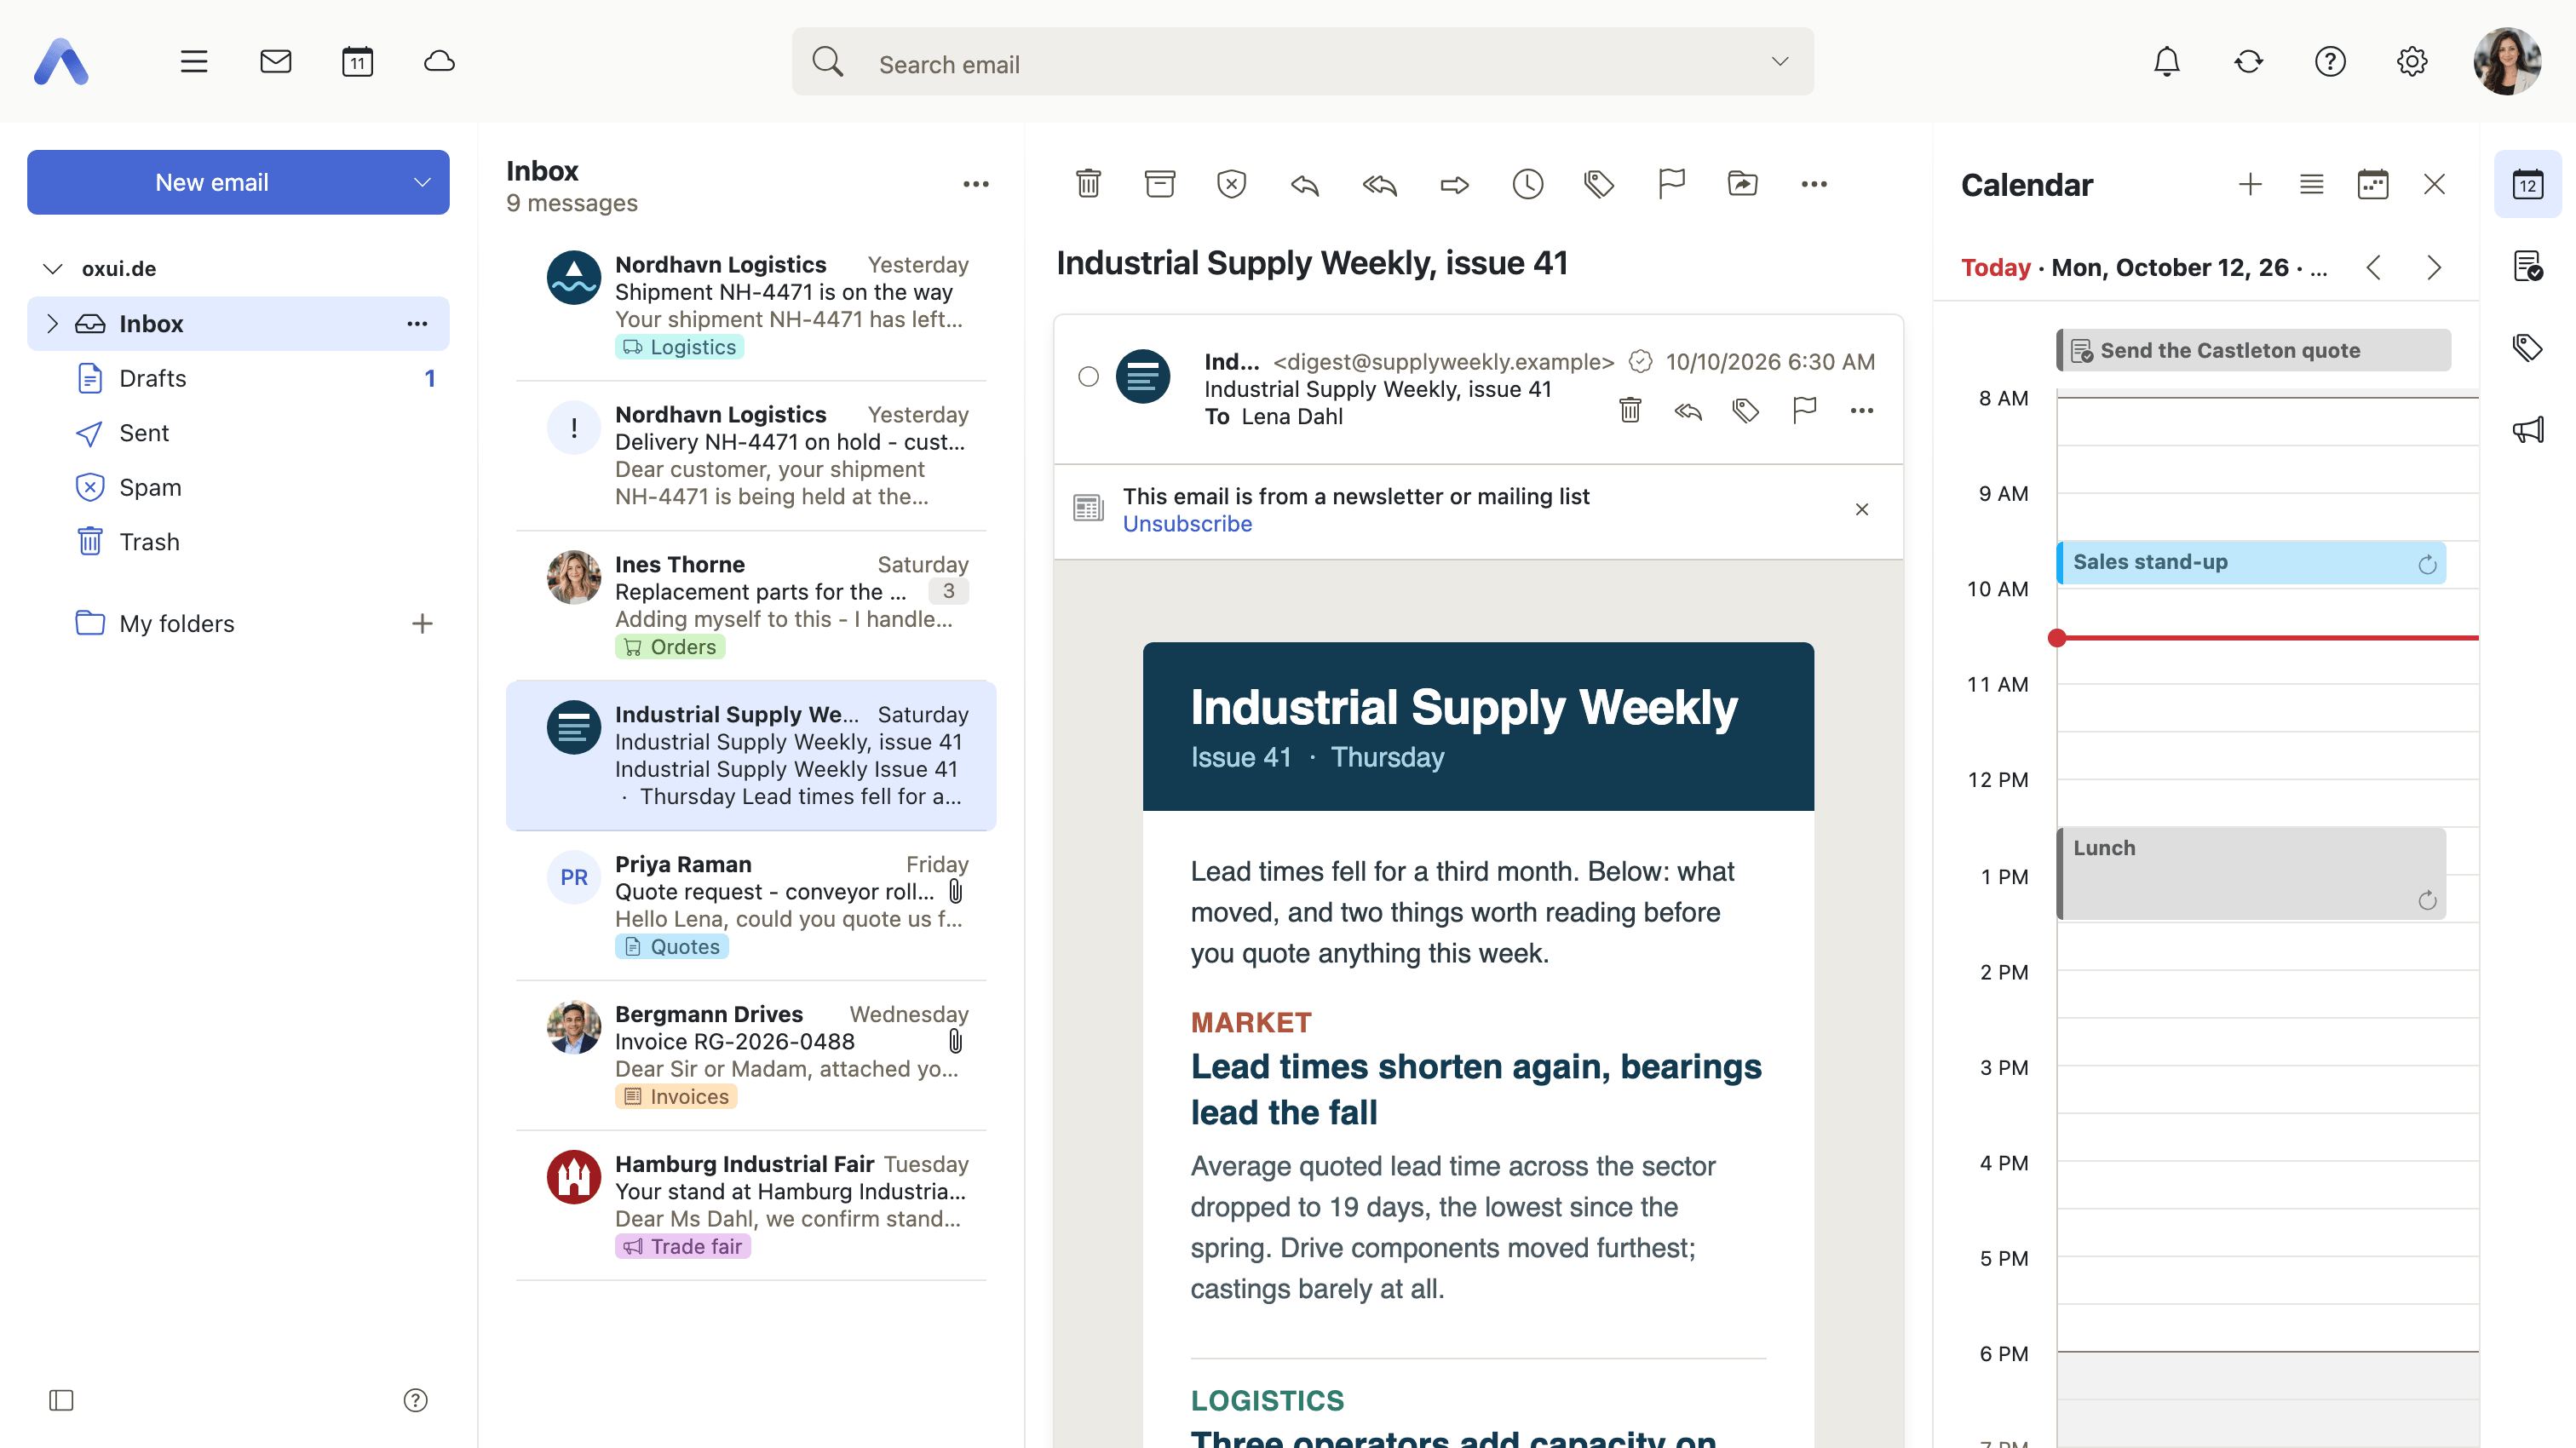The height and width of the screenshot is (1448, 2576).
Task: Forward the Industrial Supply Weekly email
Action: [1454, 184]
